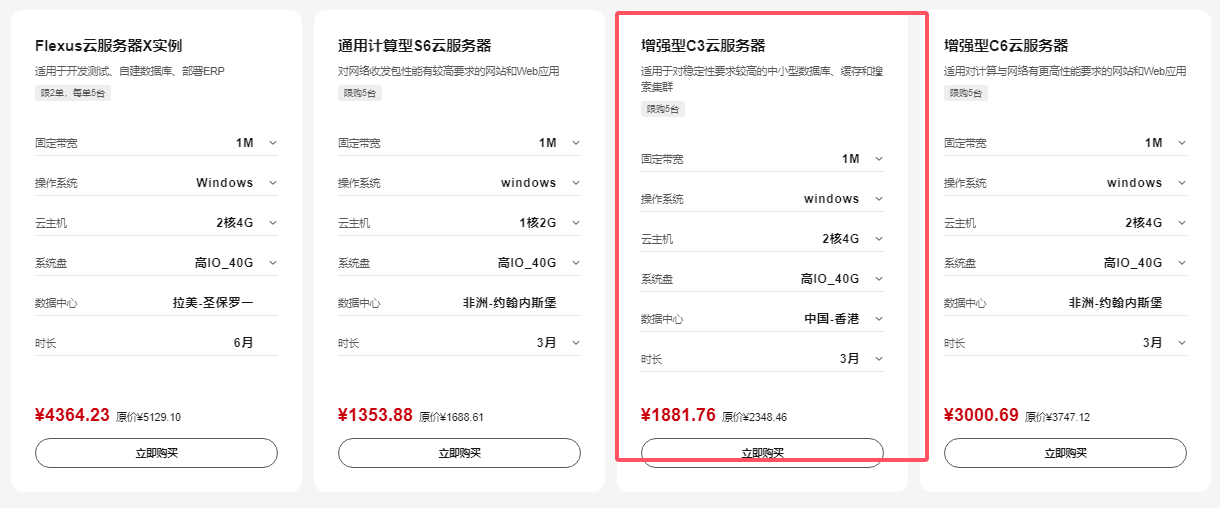
Task: Open duration 3月 dropdown in C6 card
Action: tap(1065, 343)
